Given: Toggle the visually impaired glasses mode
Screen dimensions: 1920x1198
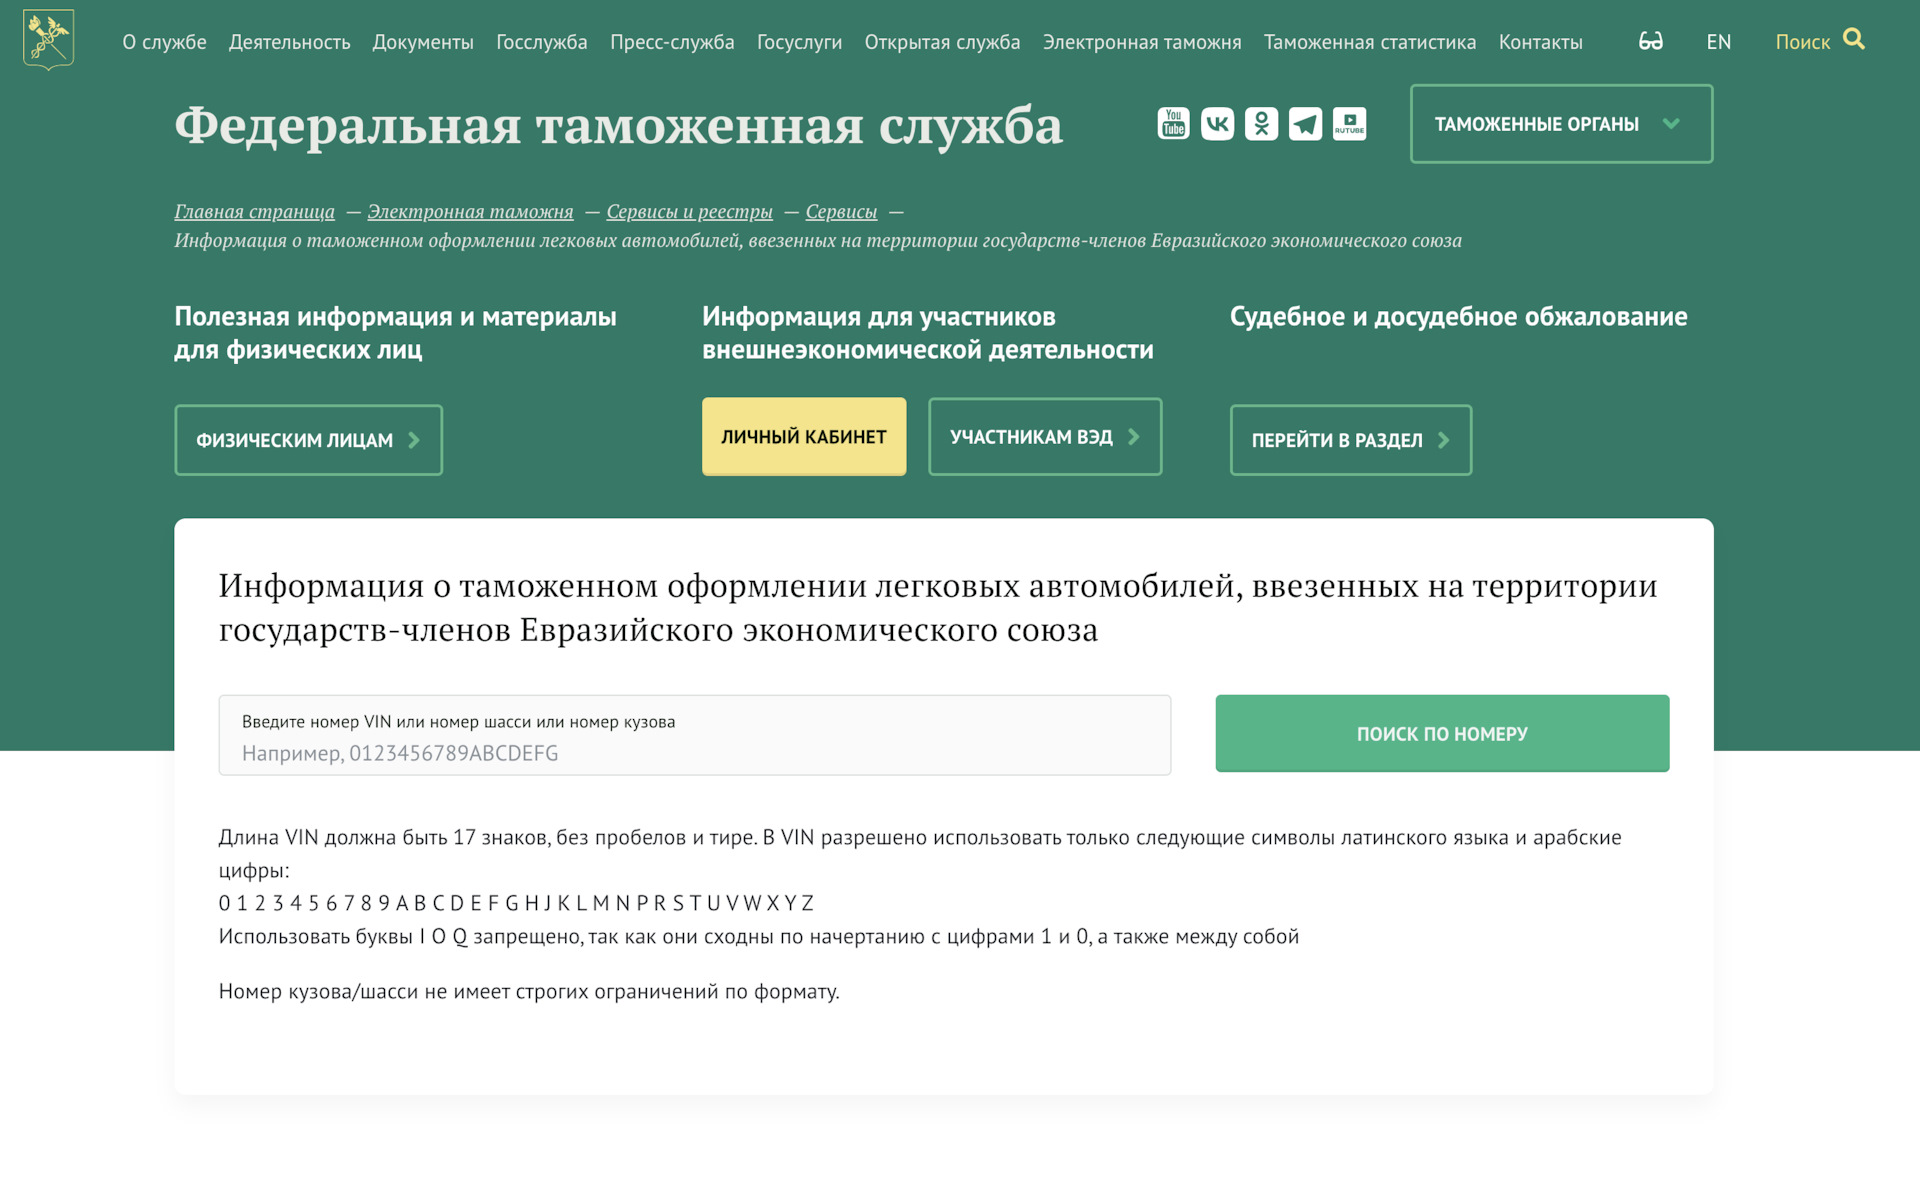Looking at the screenshot, I should 1650,41.
